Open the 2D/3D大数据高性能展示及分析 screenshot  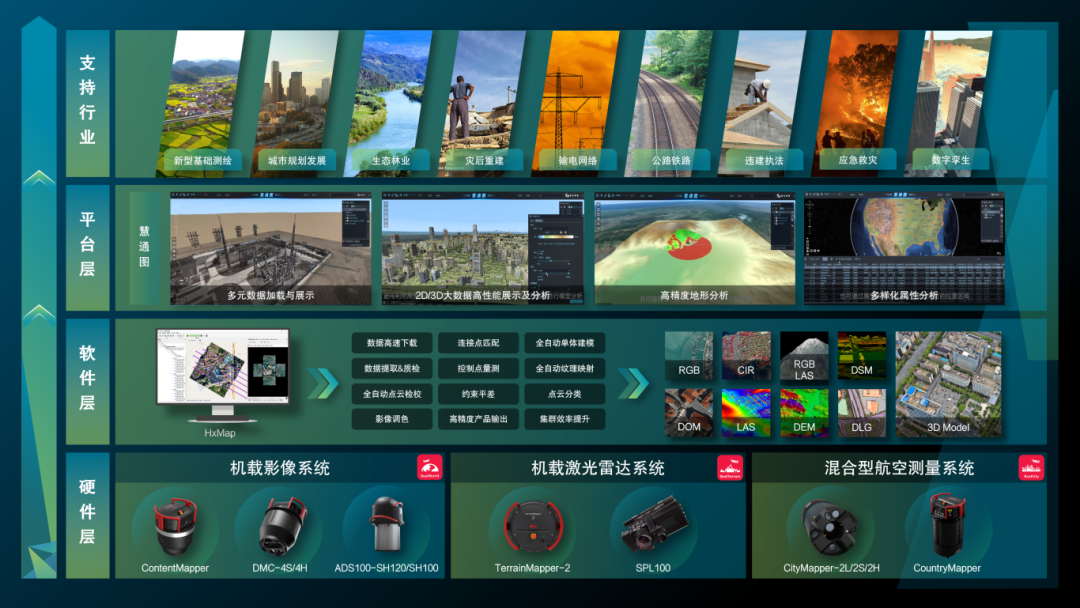tap(483, 249)
